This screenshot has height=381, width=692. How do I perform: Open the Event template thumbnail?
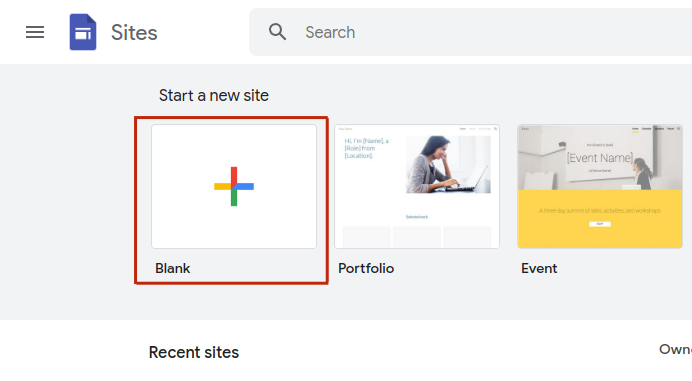(600, 186)
